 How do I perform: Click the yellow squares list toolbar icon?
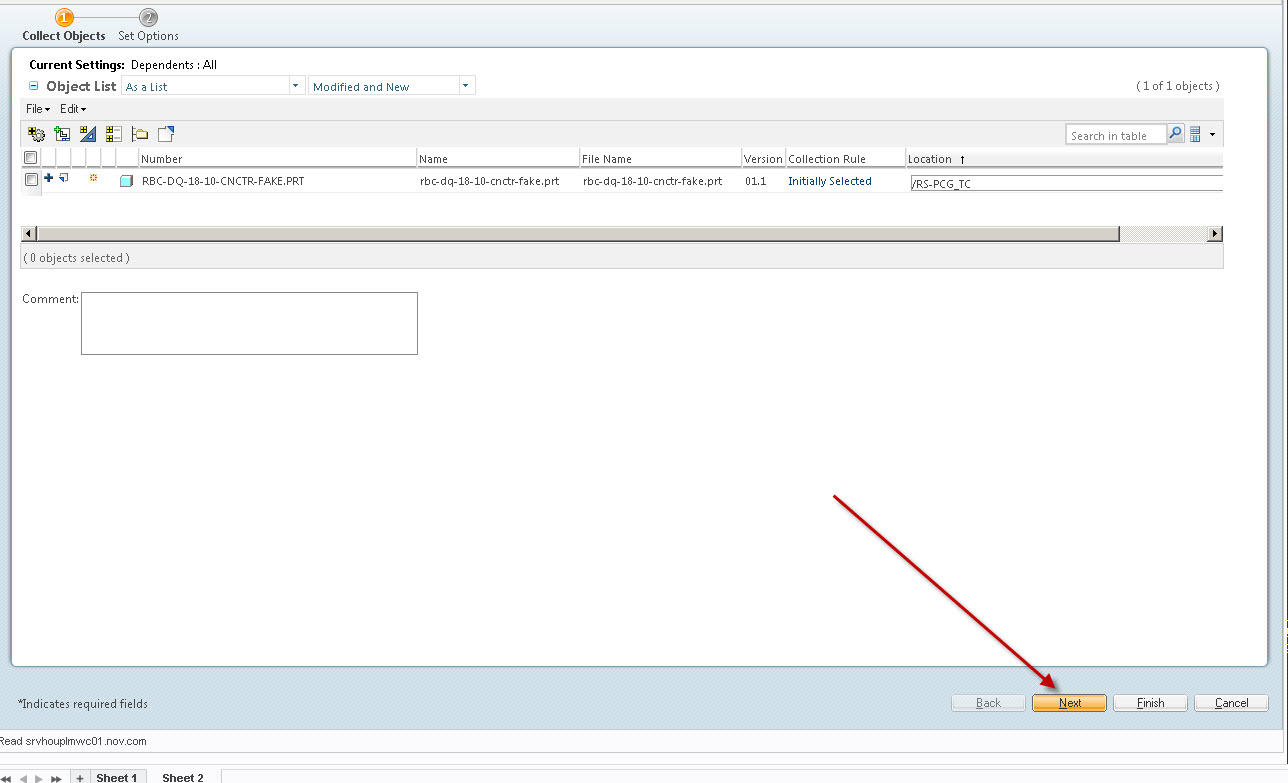point(114,134)
